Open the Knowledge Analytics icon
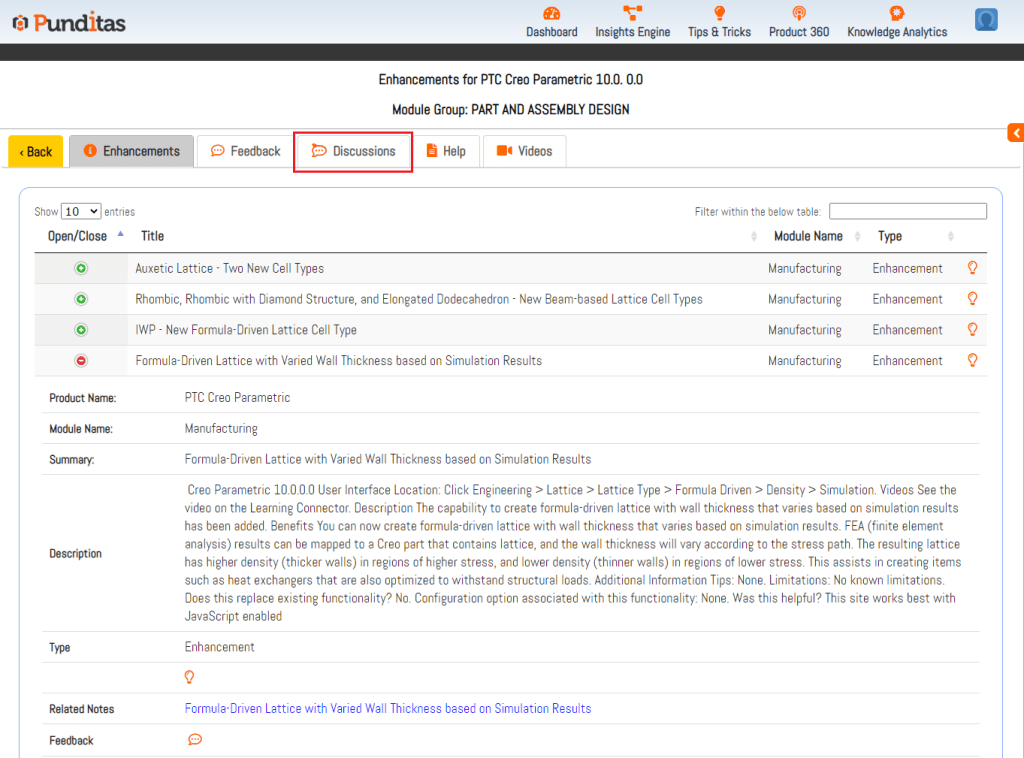Image resolution: width=1024 pixels, height=758 pixels. click(896, 14)
